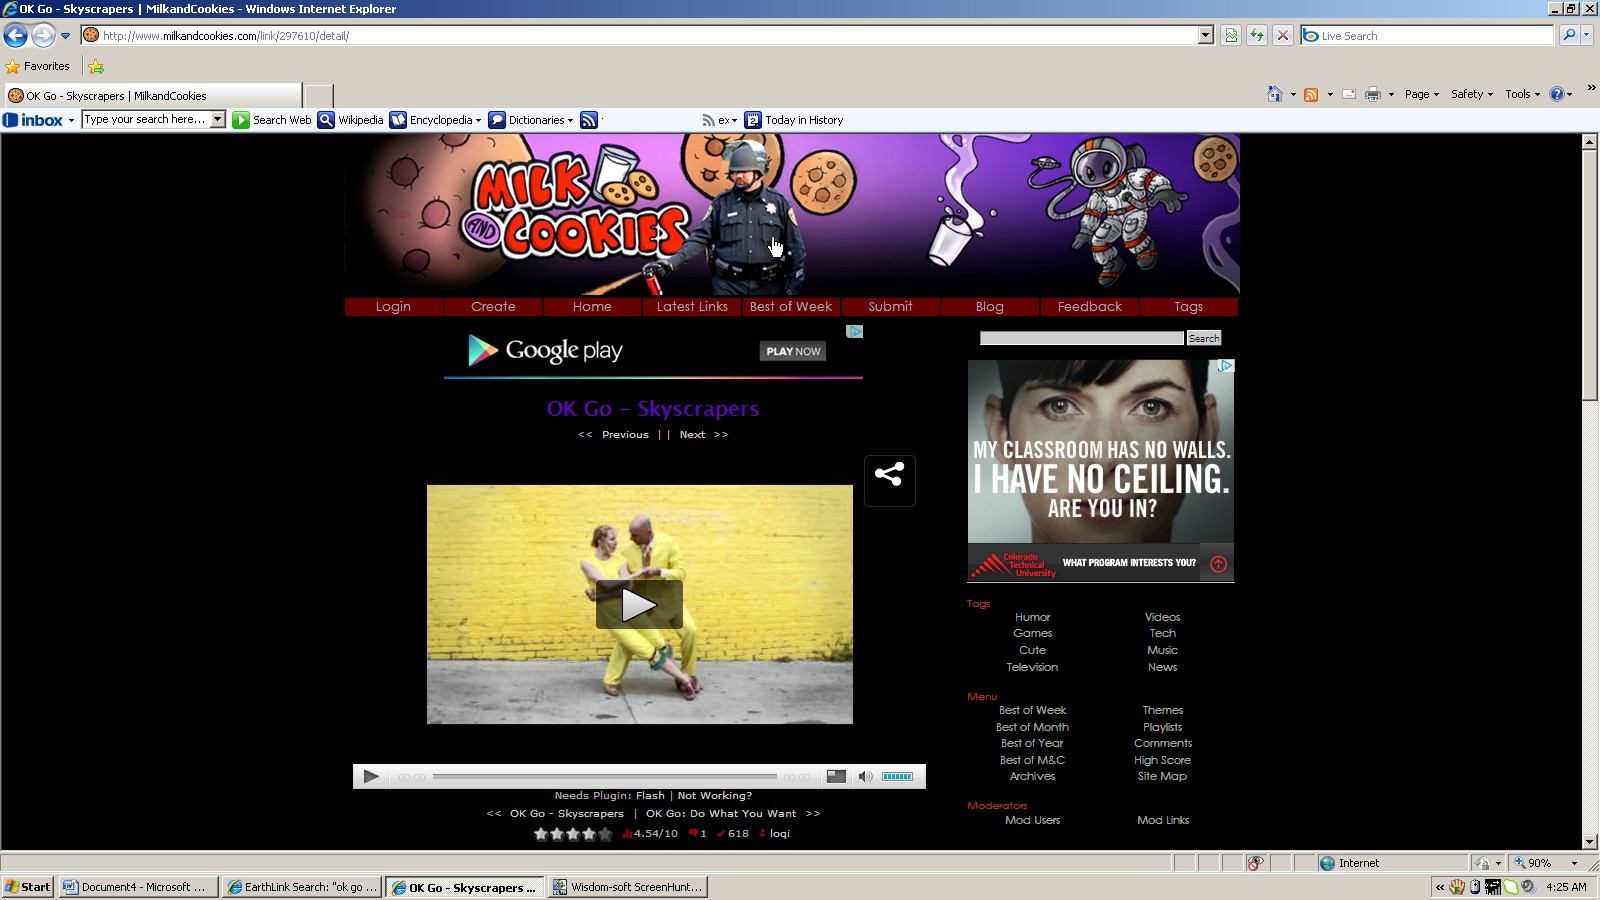Rate the video with the fifth star
The height and width of the screenshot is (900, 1600).
[605, 834]
